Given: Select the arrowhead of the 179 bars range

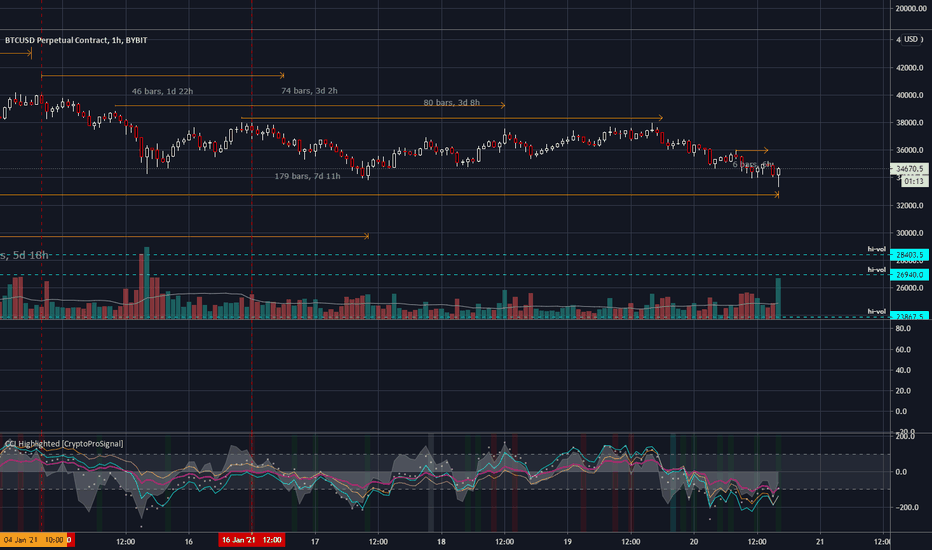Looking at the screenshot, I should [776, 194].
